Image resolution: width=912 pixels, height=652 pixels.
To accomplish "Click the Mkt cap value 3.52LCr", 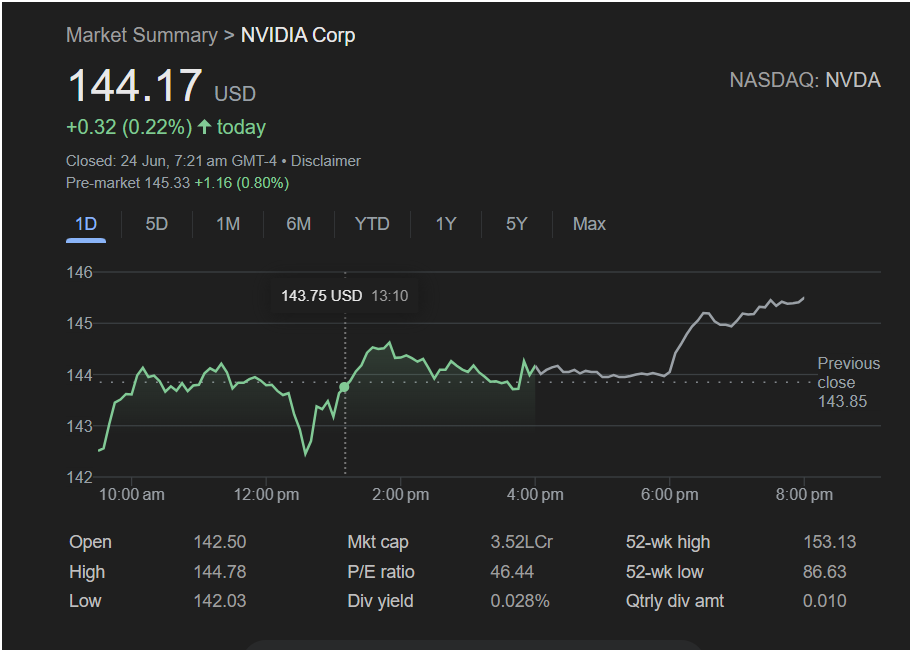I will 522,542.
